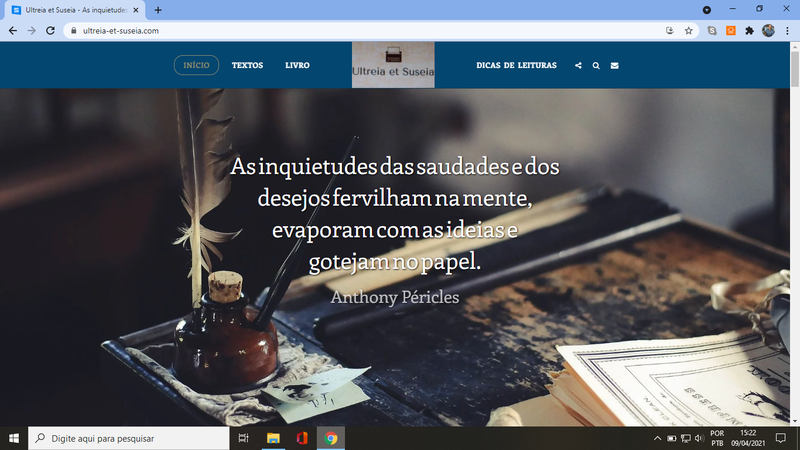Viewport: 800px width, 450px height.
Task: Open the TEXTOS menu item
Action: pos(247,66)
